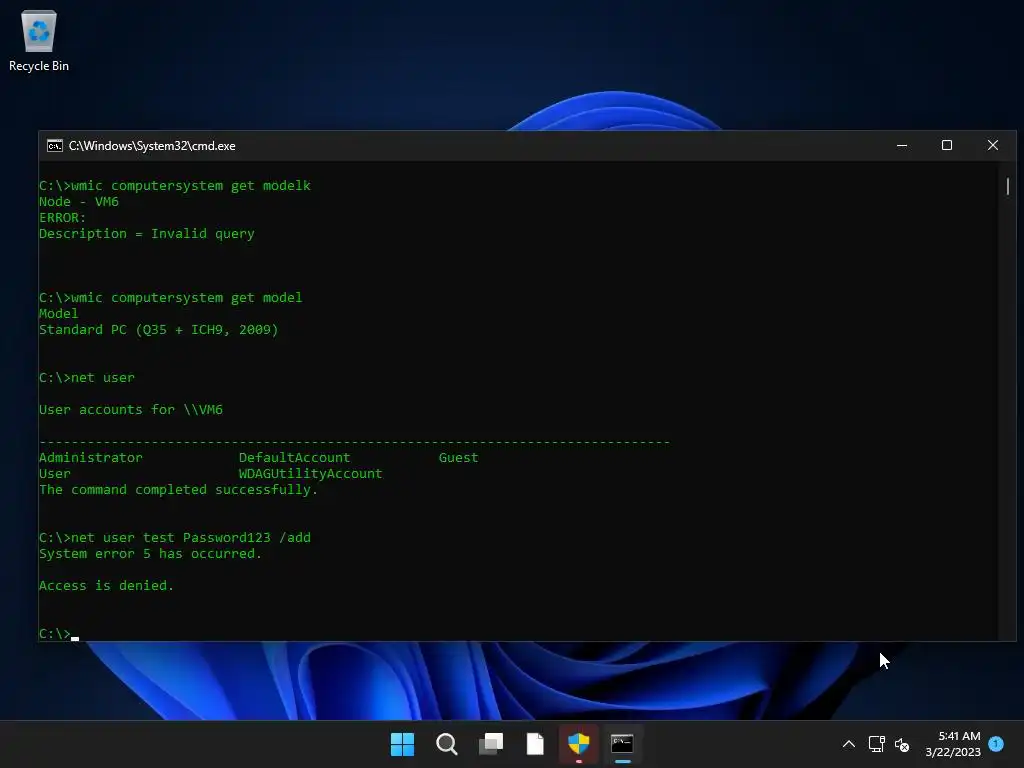Click the C:\Windows\System32\cmd.exe title text
The image size is (1024, 768).
pyautogui.click(x=152, y=146)
